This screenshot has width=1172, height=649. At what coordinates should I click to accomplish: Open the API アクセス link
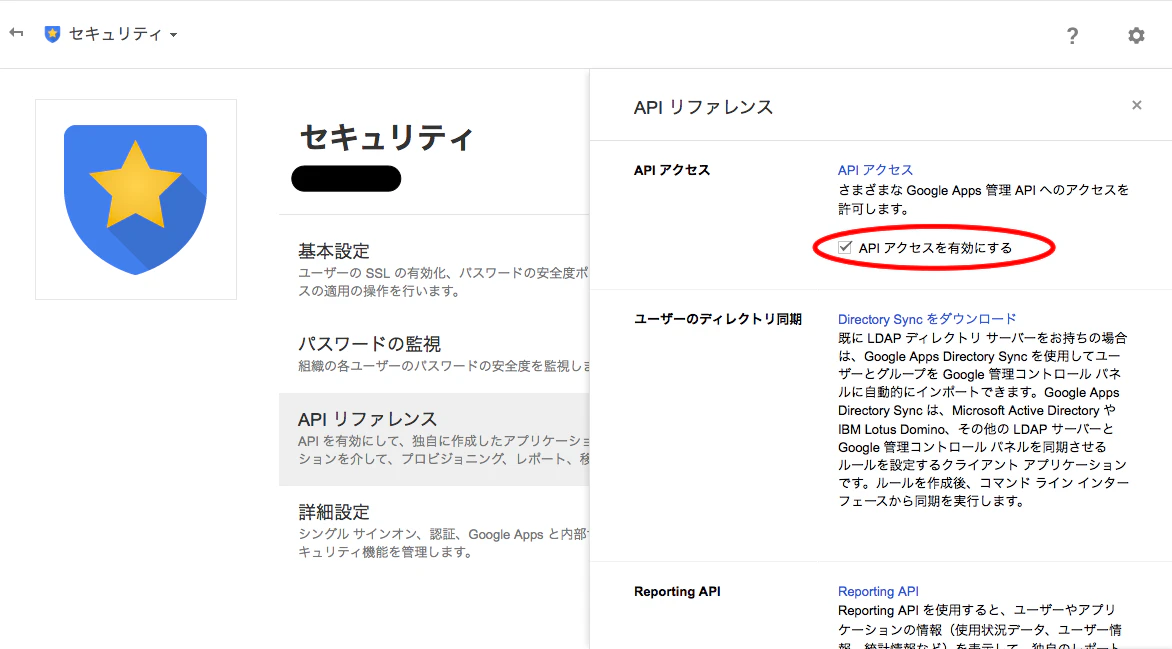875,170
